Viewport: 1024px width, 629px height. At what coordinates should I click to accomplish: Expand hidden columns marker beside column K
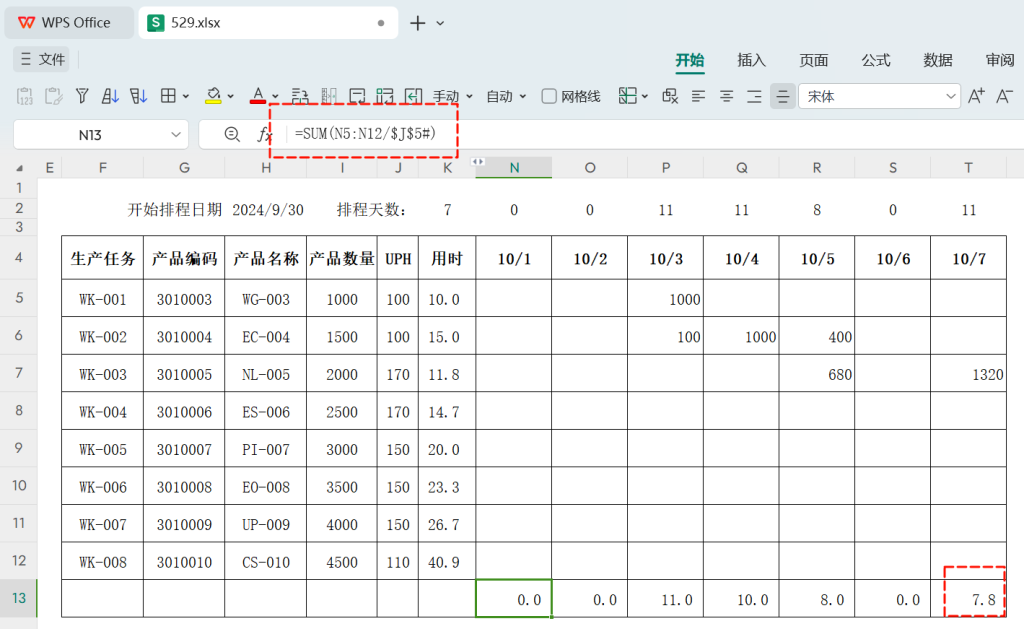[x=478, y=161]
